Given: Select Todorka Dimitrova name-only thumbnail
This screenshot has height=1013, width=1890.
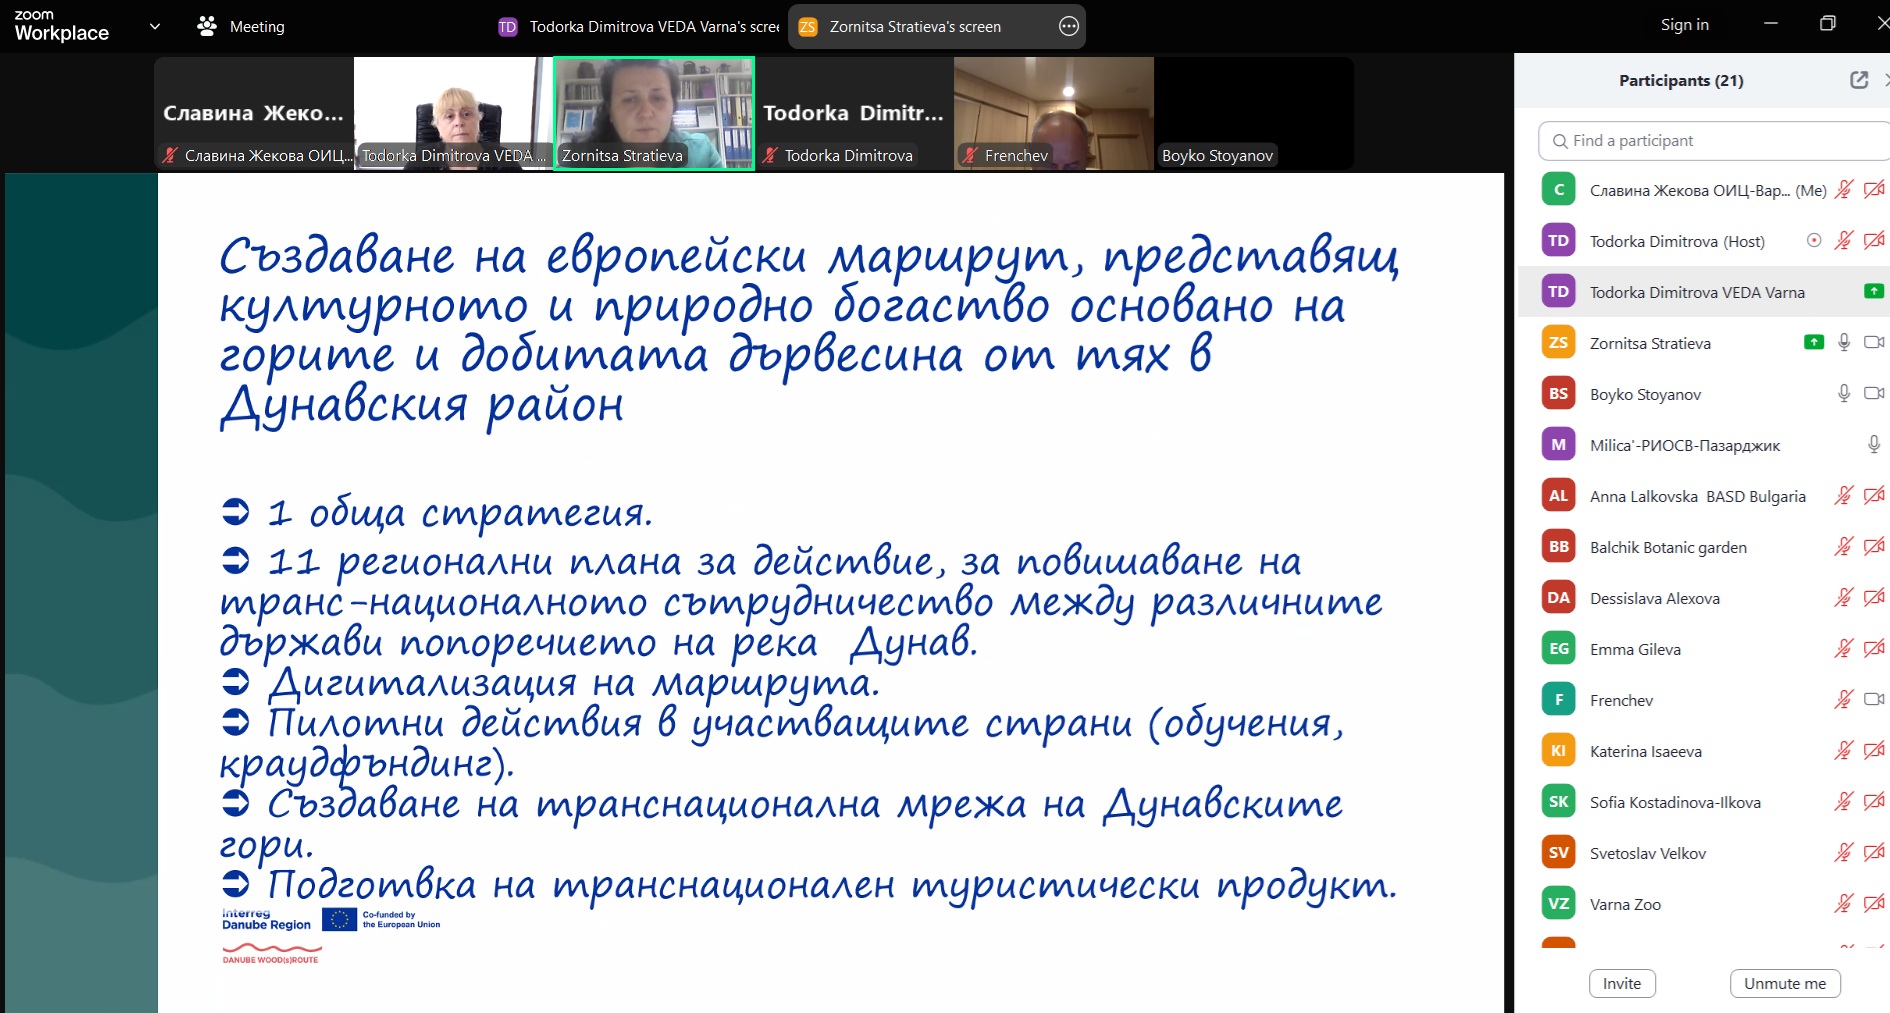Looking at the screenshot, I should pyautogui.click(x=854, y=113).
